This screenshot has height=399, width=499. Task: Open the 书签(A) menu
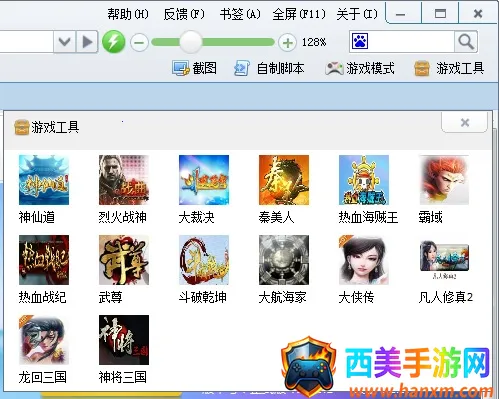pyautogui.click(x=240, y=14)
